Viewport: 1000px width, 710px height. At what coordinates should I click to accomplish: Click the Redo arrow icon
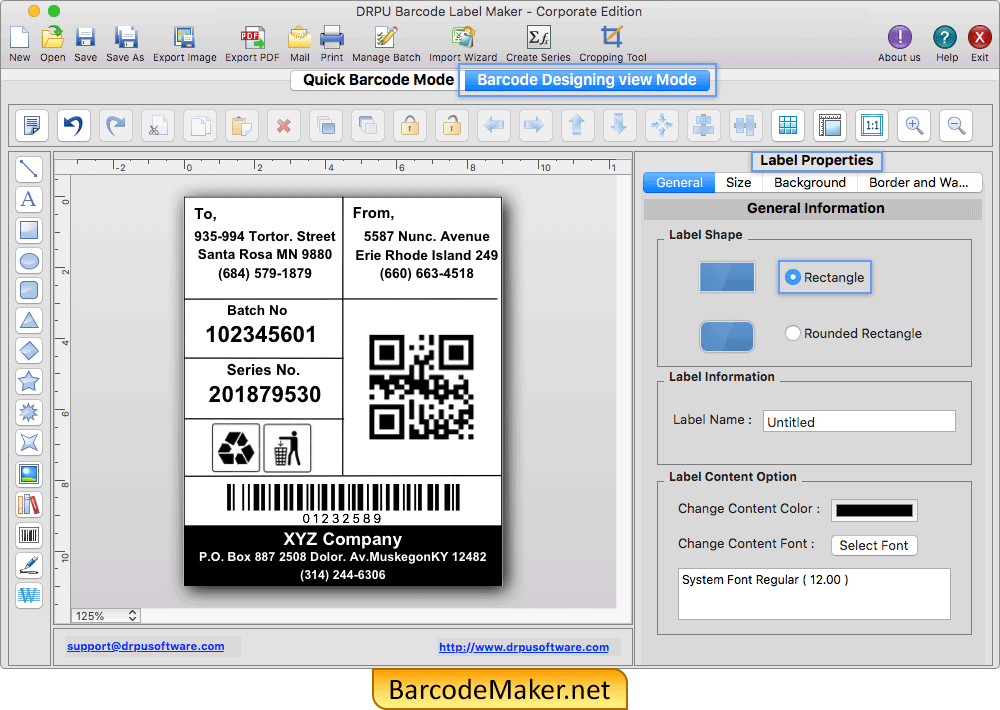[x=115, y=125]
